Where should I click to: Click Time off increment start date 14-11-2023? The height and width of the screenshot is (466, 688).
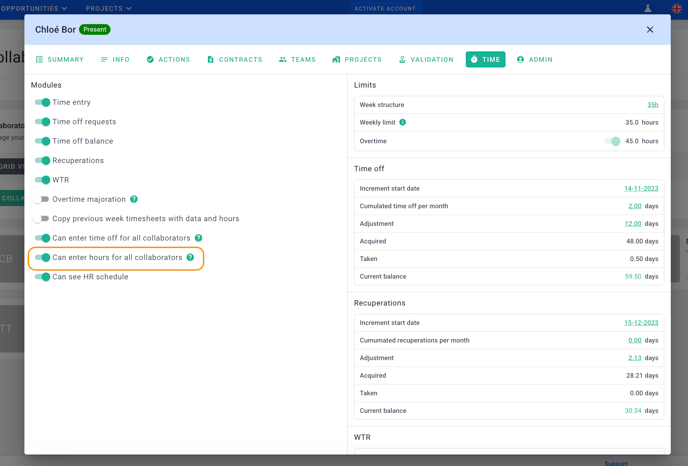(x=641, y=188)
